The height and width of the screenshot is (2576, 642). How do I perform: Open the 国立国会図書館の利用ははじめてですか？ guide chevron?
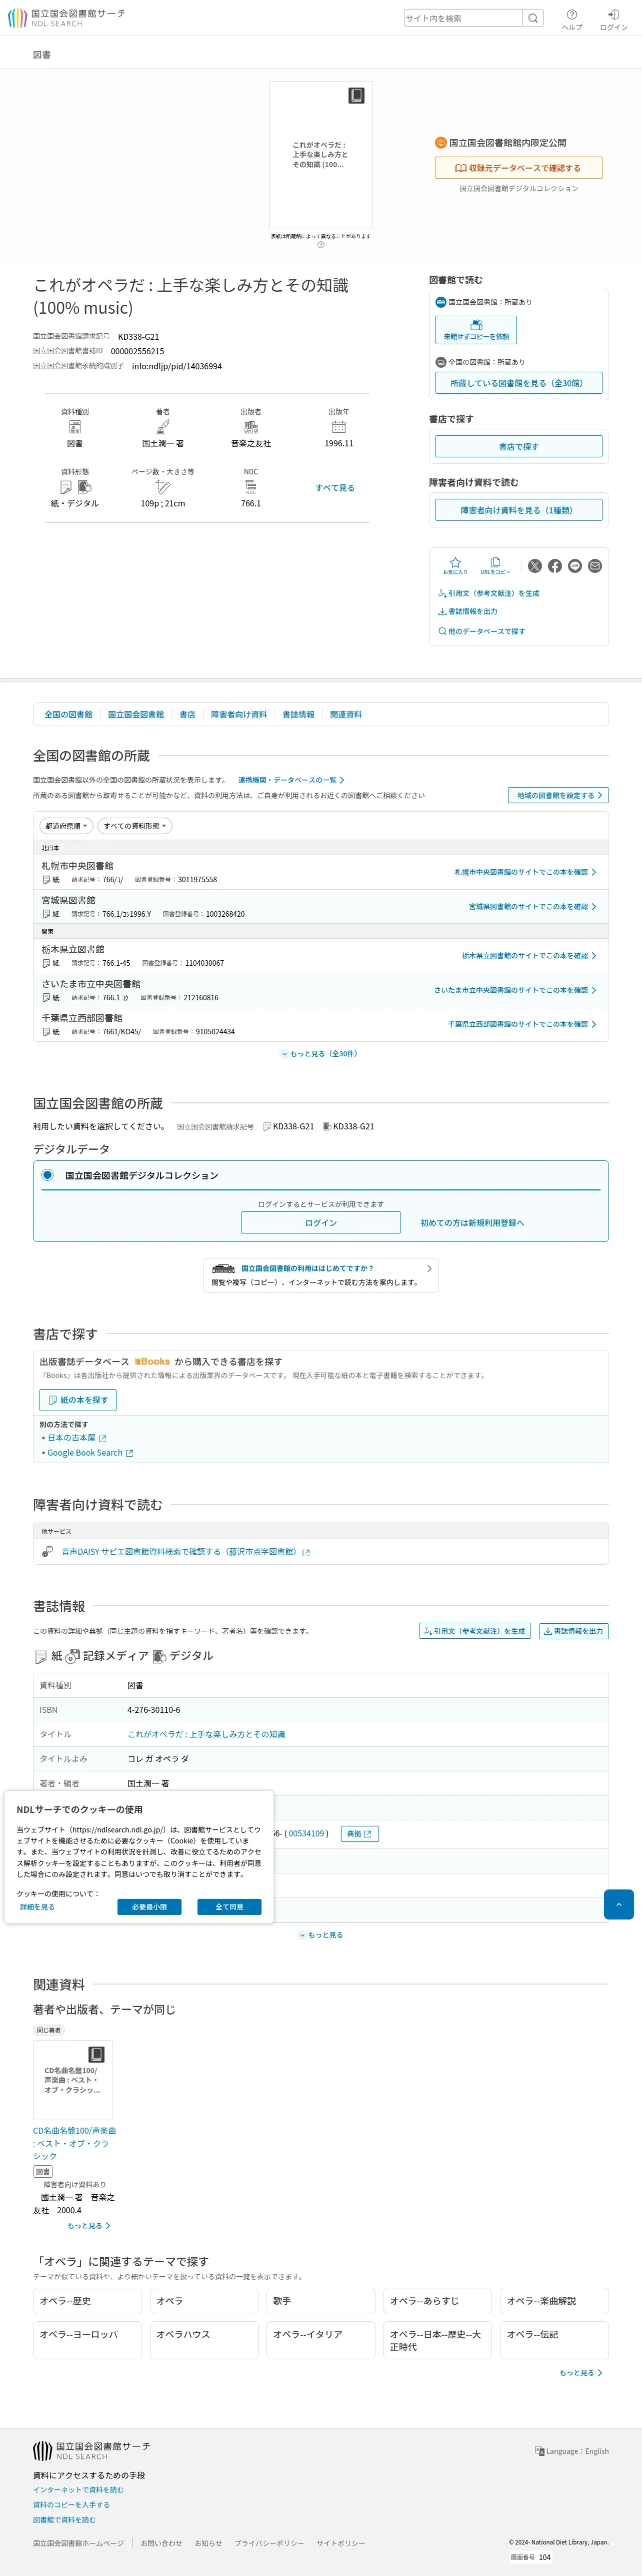coord(429,1268)
